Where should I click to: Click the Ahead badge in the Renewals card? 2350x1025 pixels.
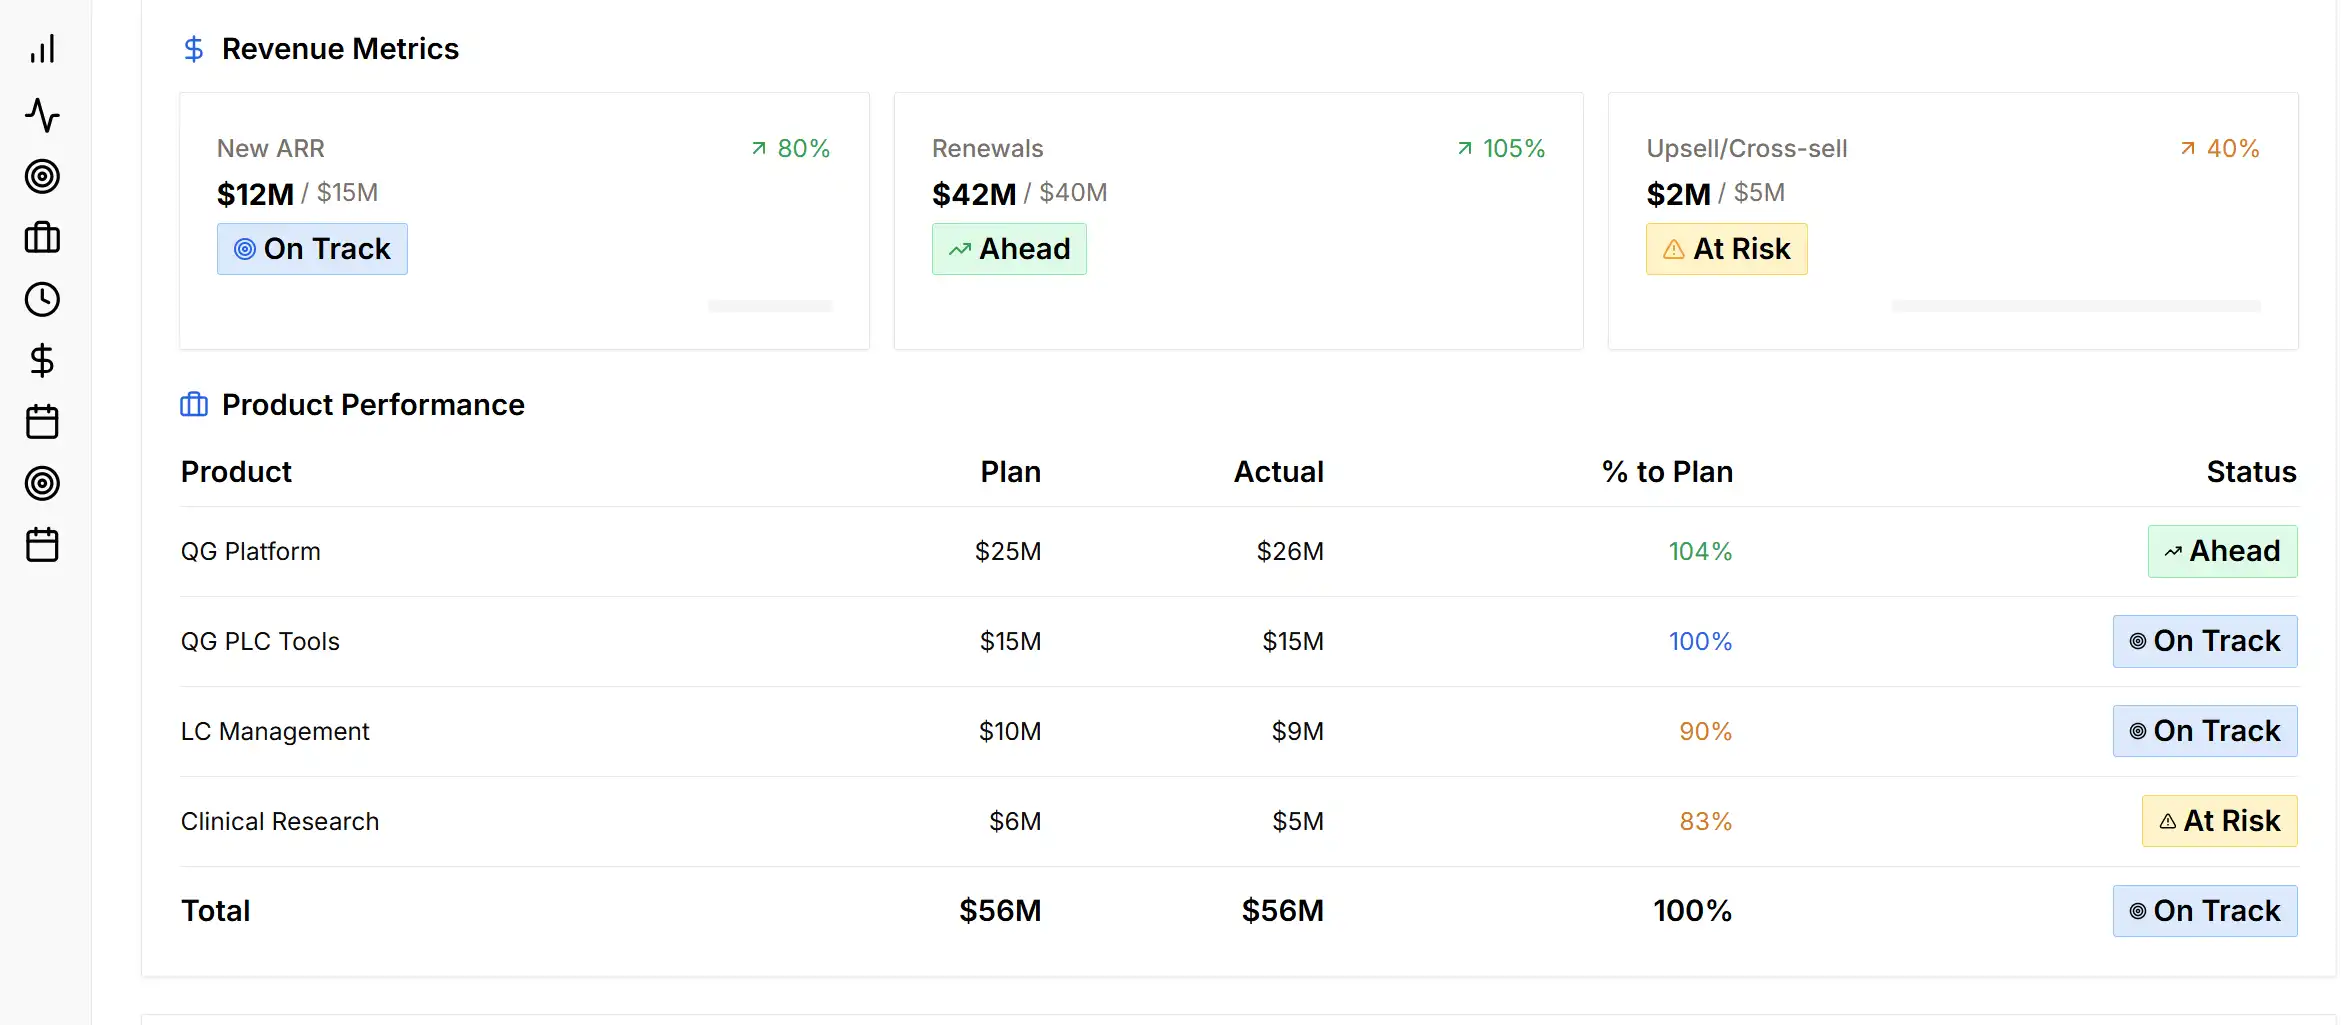tap(1009, 249)
